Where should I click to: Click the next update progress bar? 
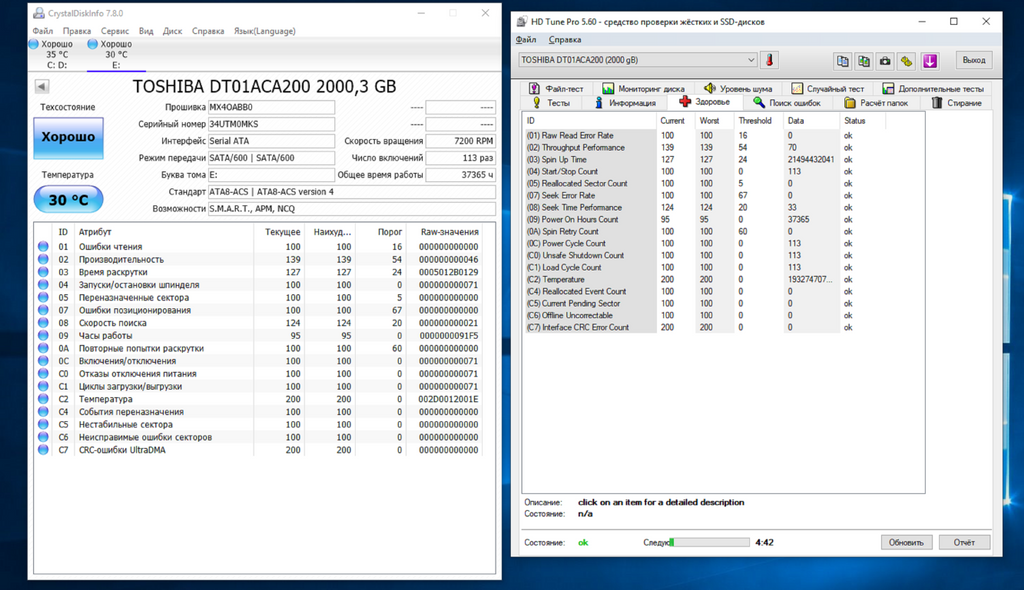point(710,542)
